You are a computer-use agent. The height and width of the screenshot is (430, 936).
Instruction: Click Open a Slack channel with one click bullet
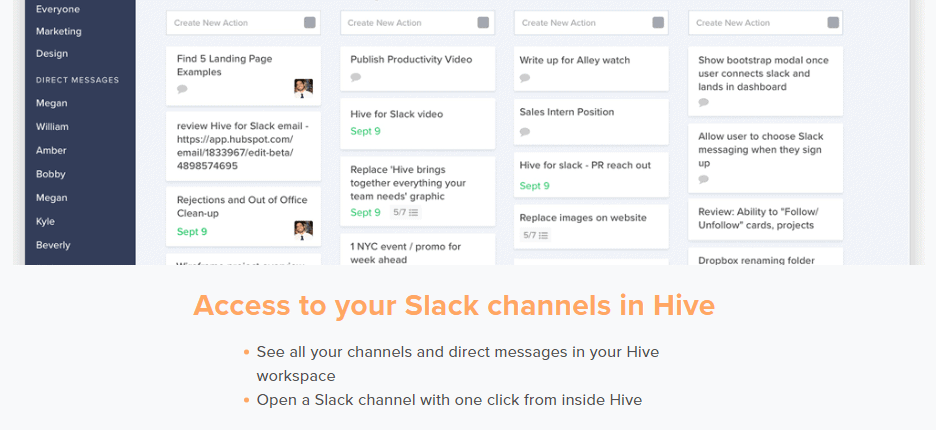click(449, 400)
